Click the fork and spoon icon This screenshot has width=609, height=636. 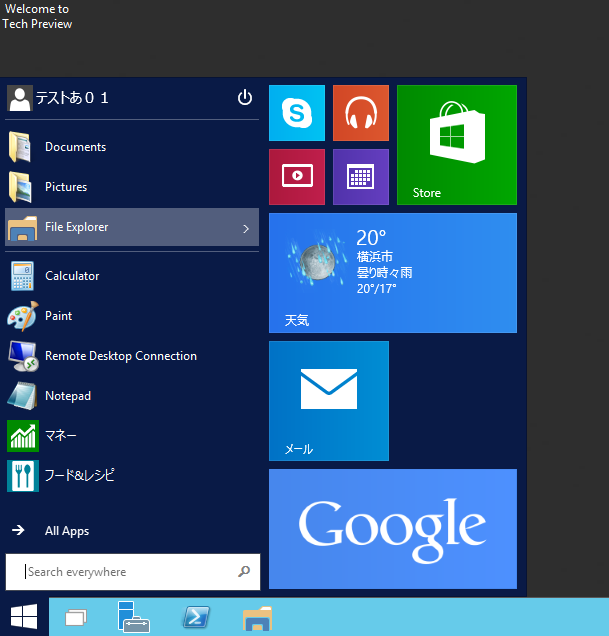23,476
